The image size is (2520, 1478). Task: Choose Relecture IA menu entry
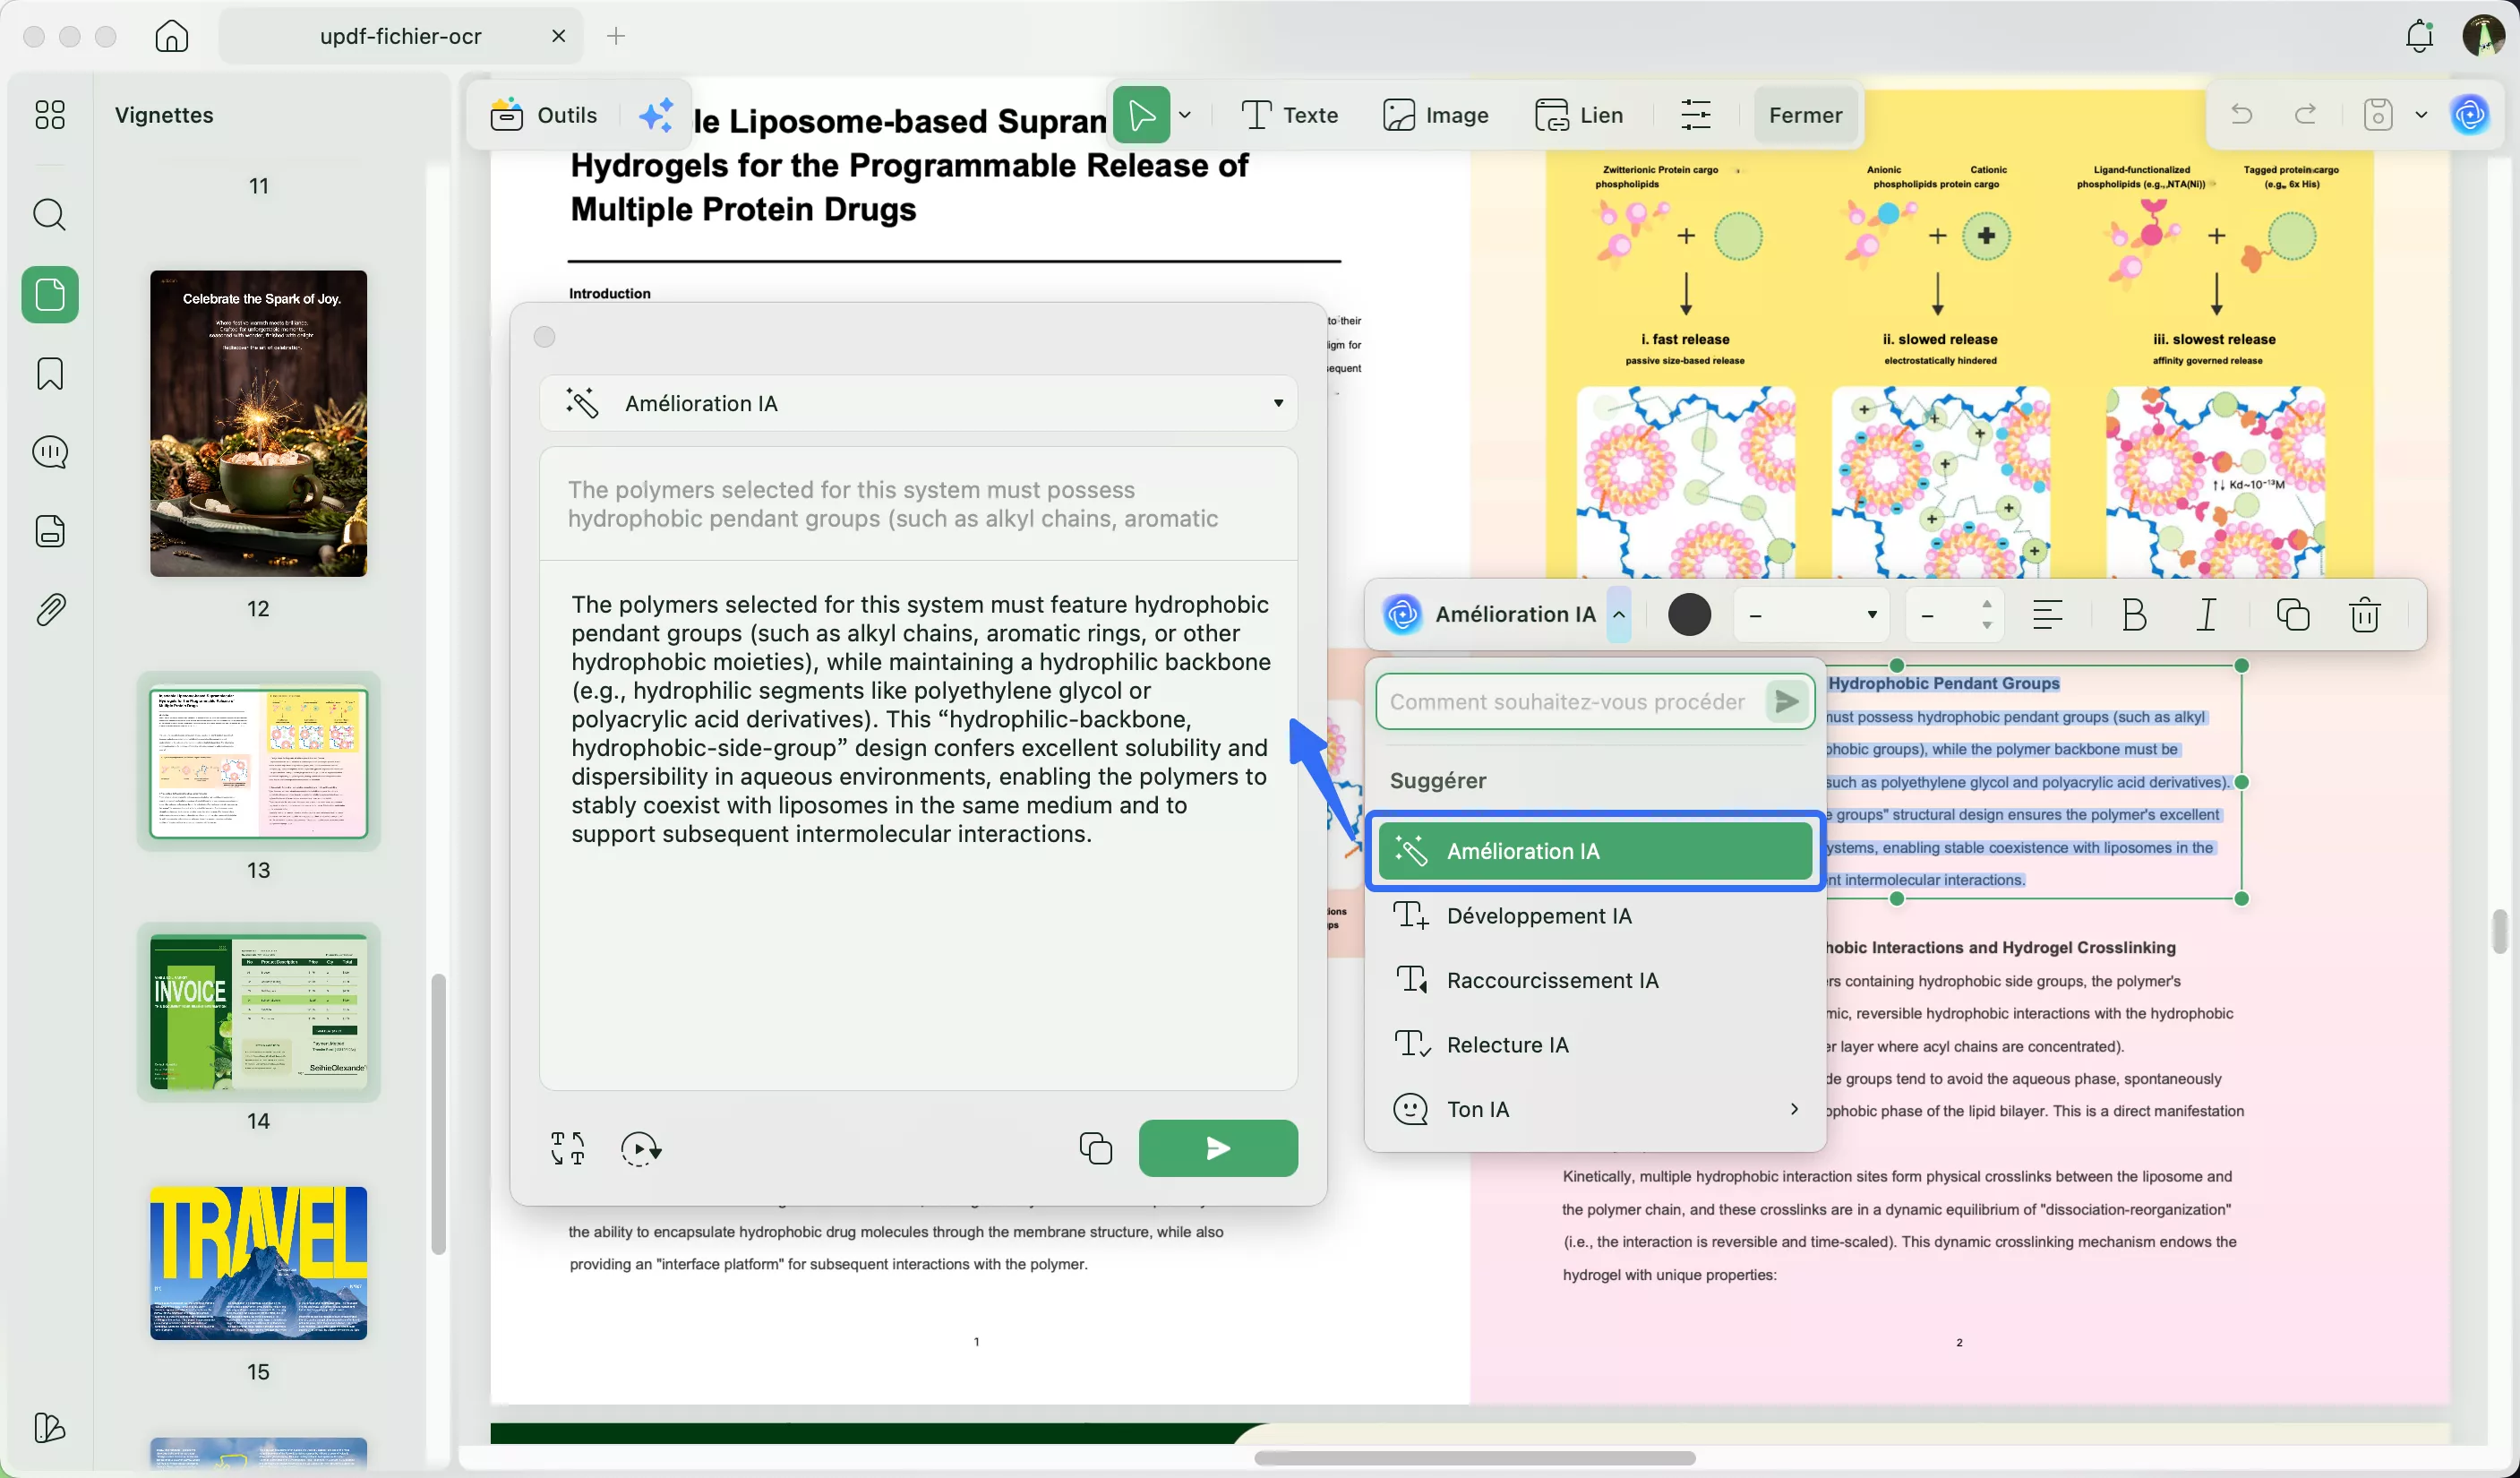click(1507, 1045)
